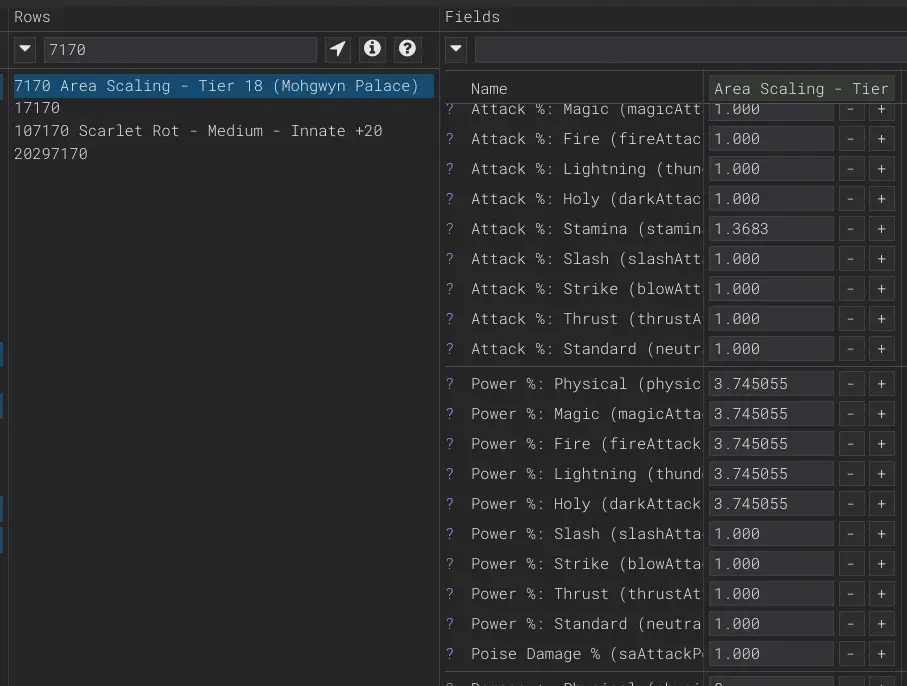Increment Power %: Physical value
The height and width of the screenshot is (686, 907).
(881, 384)
